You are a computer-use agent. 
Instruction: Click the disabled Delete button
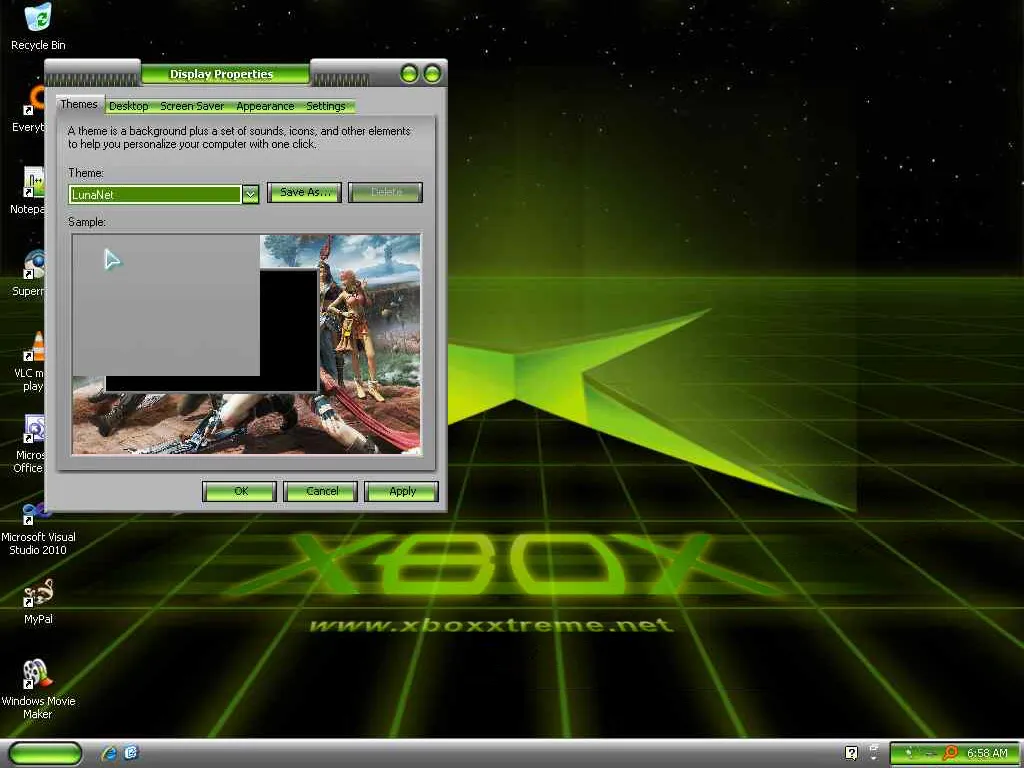click(385, 192)
